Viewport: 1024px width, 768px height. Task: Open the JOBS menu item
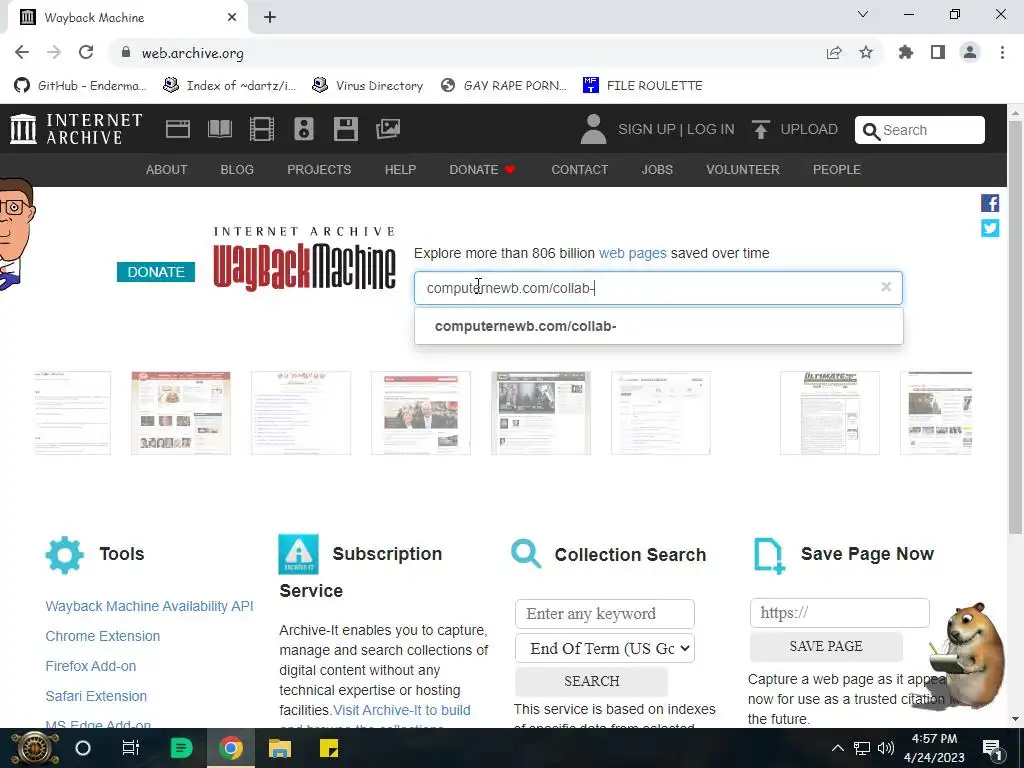coord(657,170)
